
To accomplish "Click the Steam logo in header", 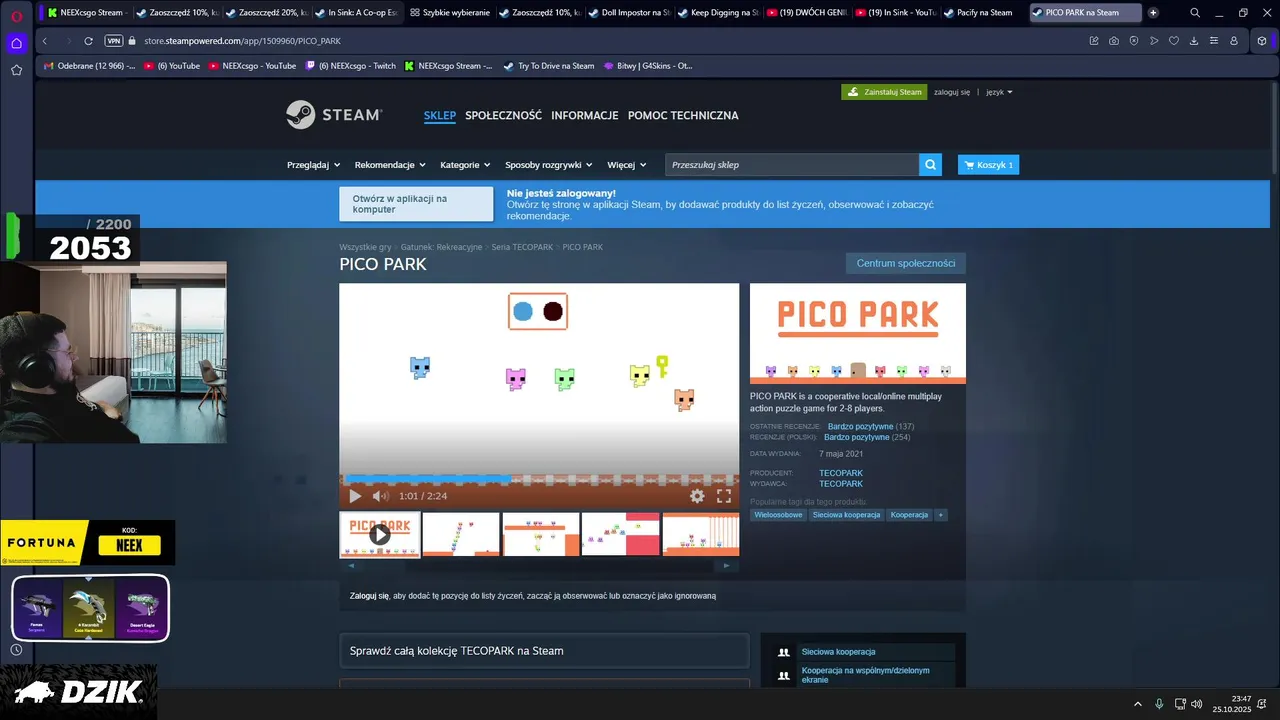I will pos(333,115).
